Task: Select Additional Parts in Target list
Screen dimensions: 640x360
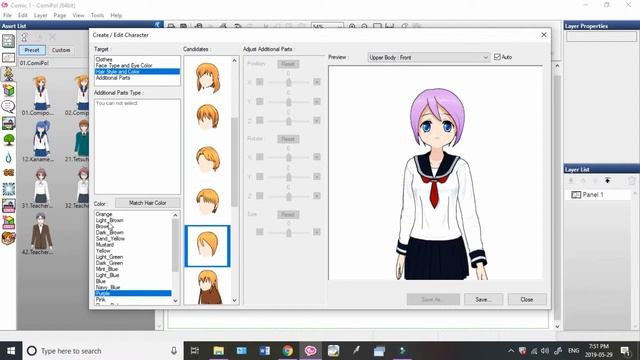Action: [x=137, y=78]
